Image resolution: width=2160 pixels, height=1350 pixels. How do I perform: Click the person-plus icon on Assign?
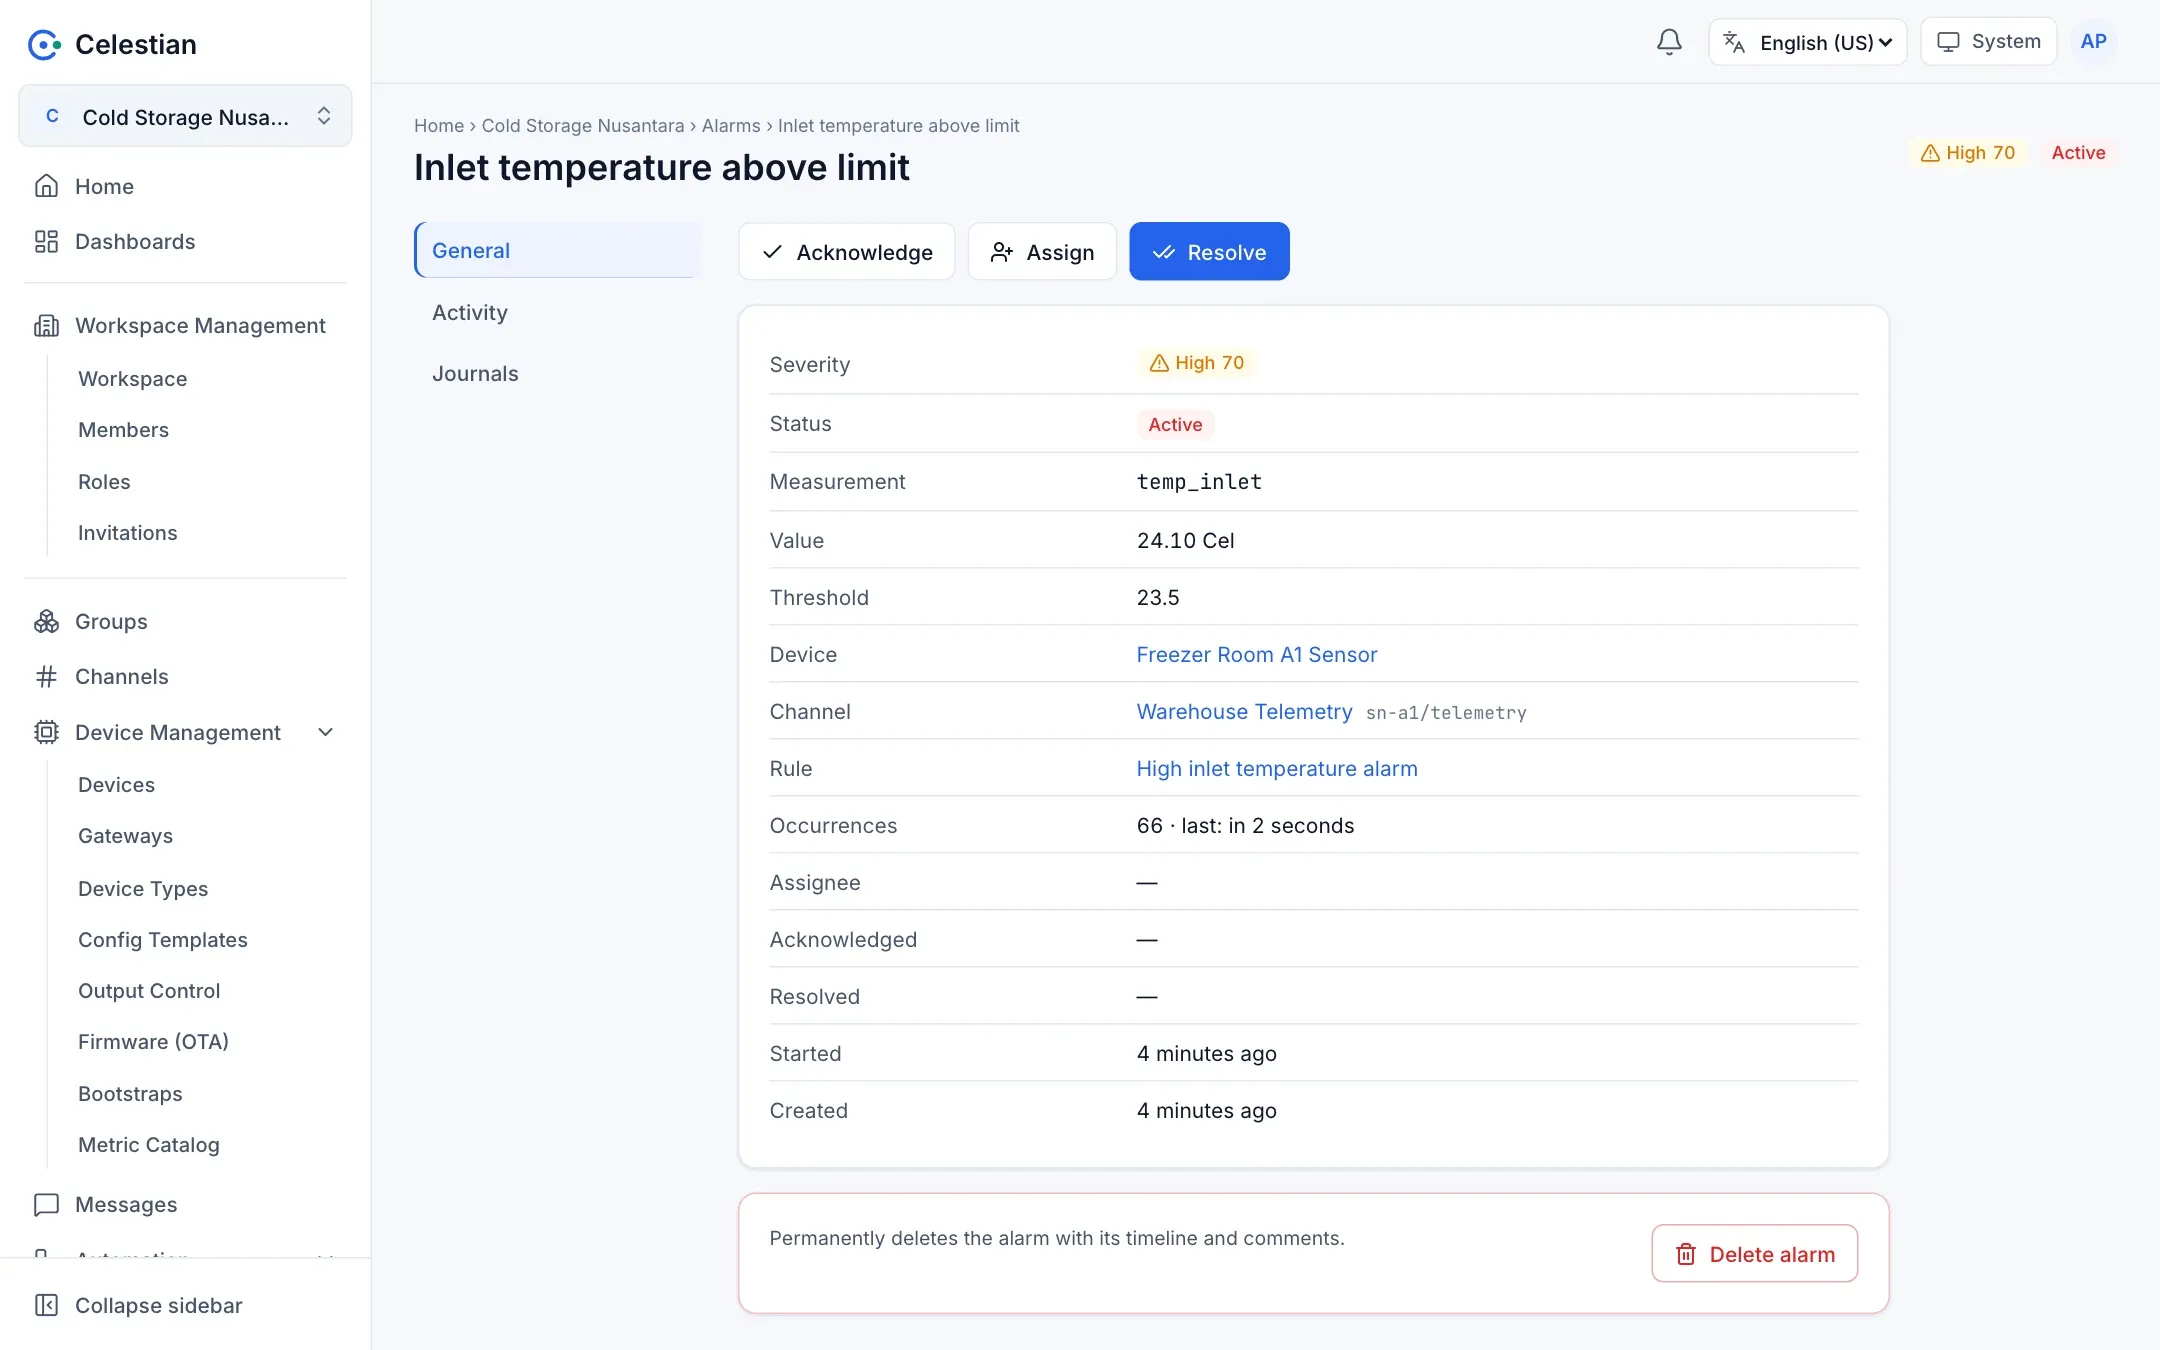pos(1002,252)
